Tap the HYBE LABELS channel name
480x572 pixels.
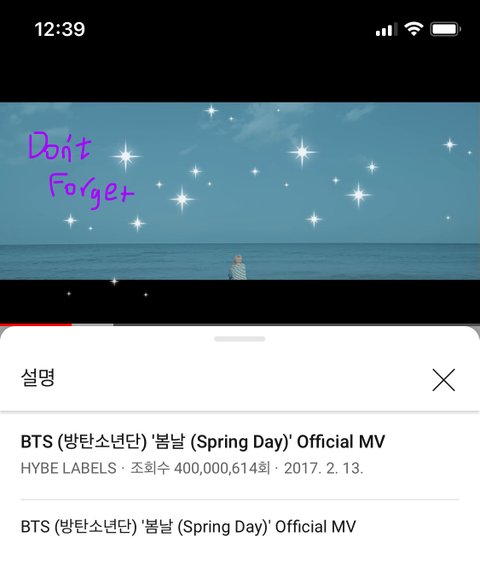[x=69, y=468]
